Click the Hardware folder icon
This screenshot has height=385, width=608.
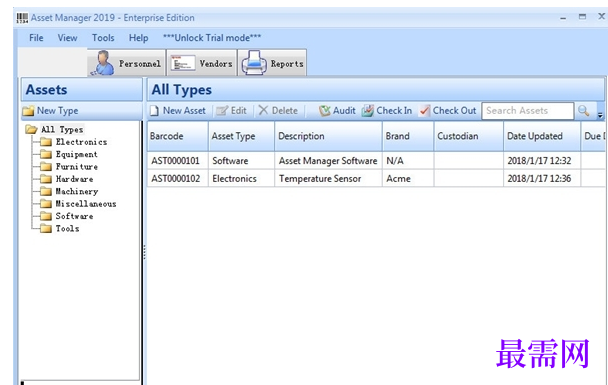pos(46,179)
